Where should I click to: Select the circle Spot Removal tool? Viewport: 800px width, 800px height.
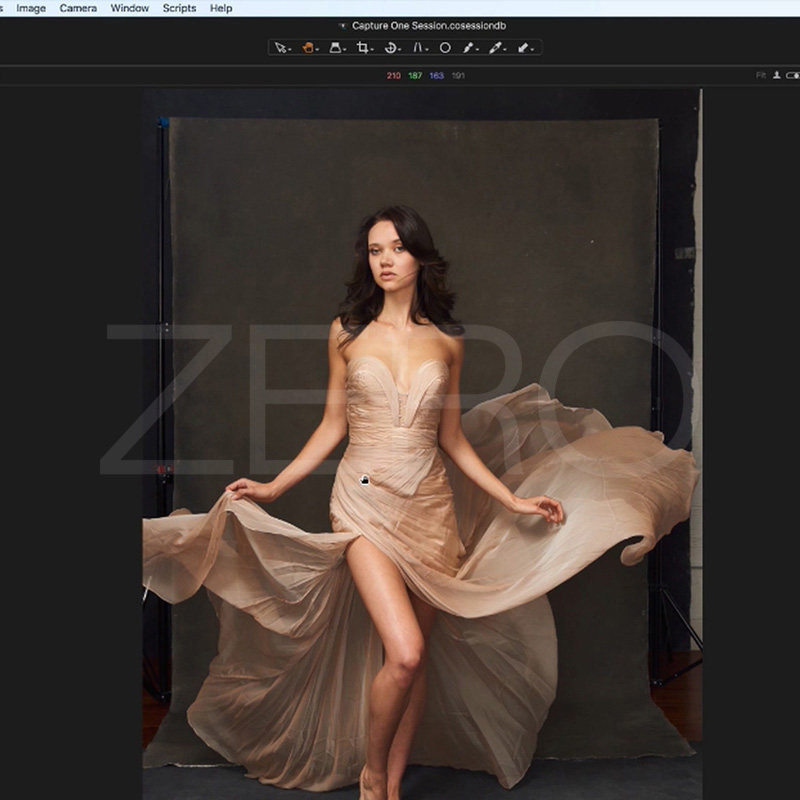click(445, 47)
